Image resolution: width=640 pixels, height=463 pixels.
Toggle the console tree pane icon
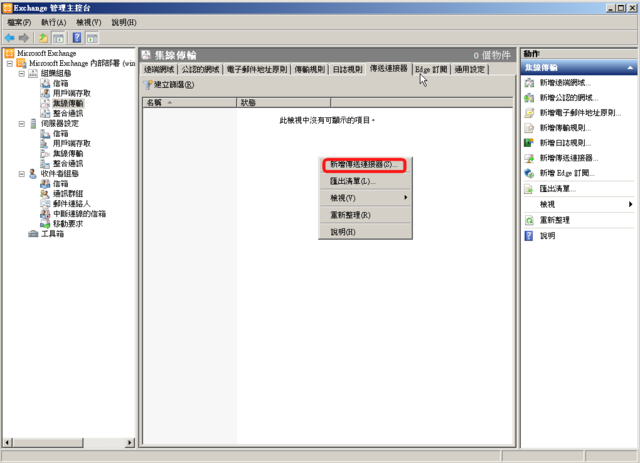(58, 38)
